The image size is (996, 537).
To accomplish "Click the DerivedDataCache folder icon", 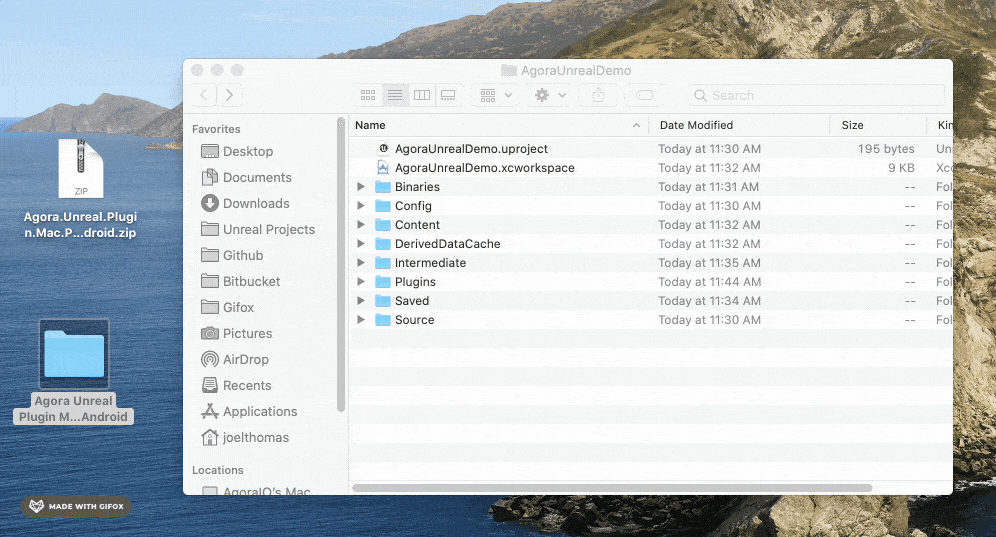I will click(x=383, y=244).
